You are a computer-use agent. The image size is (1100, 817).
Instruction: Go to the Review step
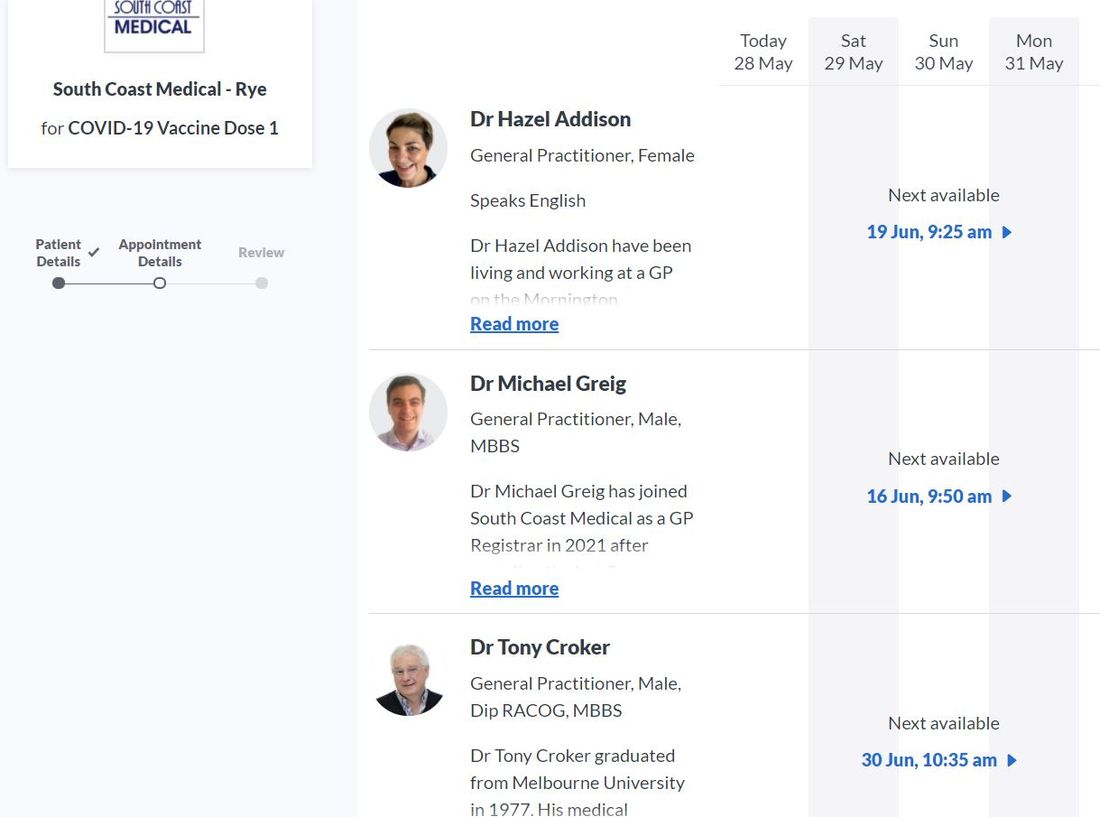point(261,252)
